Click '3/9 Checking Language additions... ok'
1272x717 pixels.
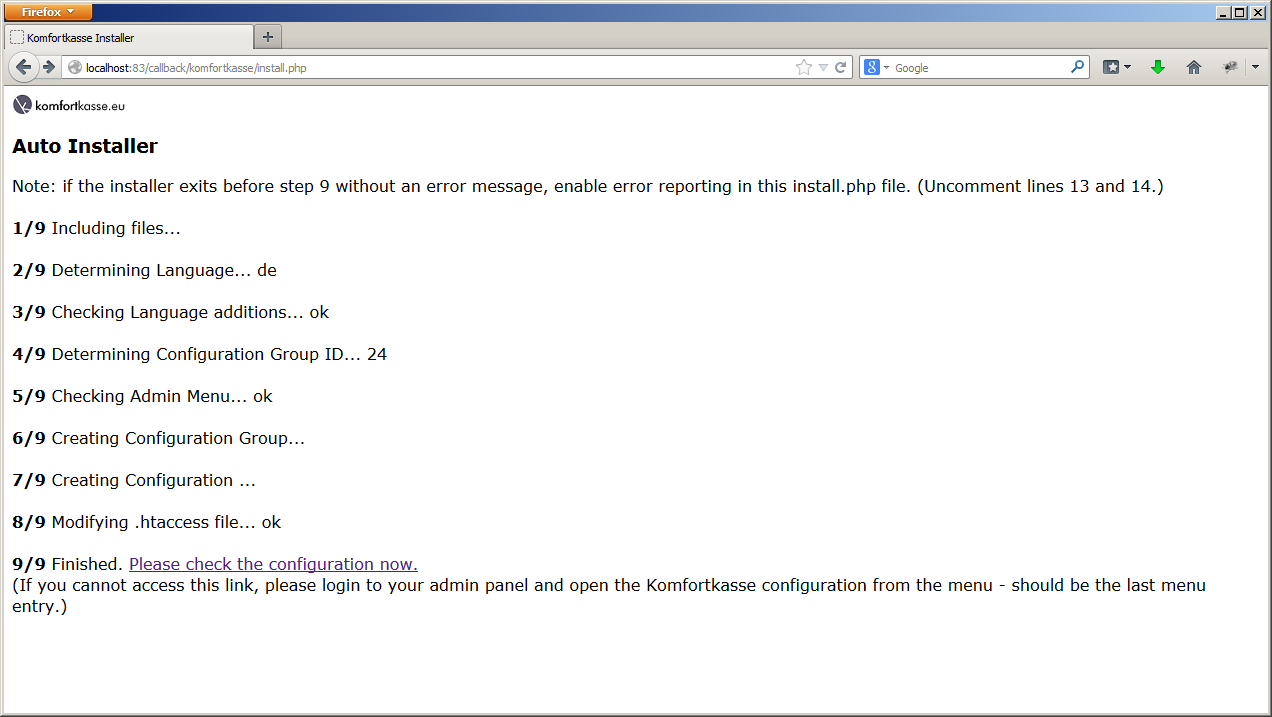(170, 312)
